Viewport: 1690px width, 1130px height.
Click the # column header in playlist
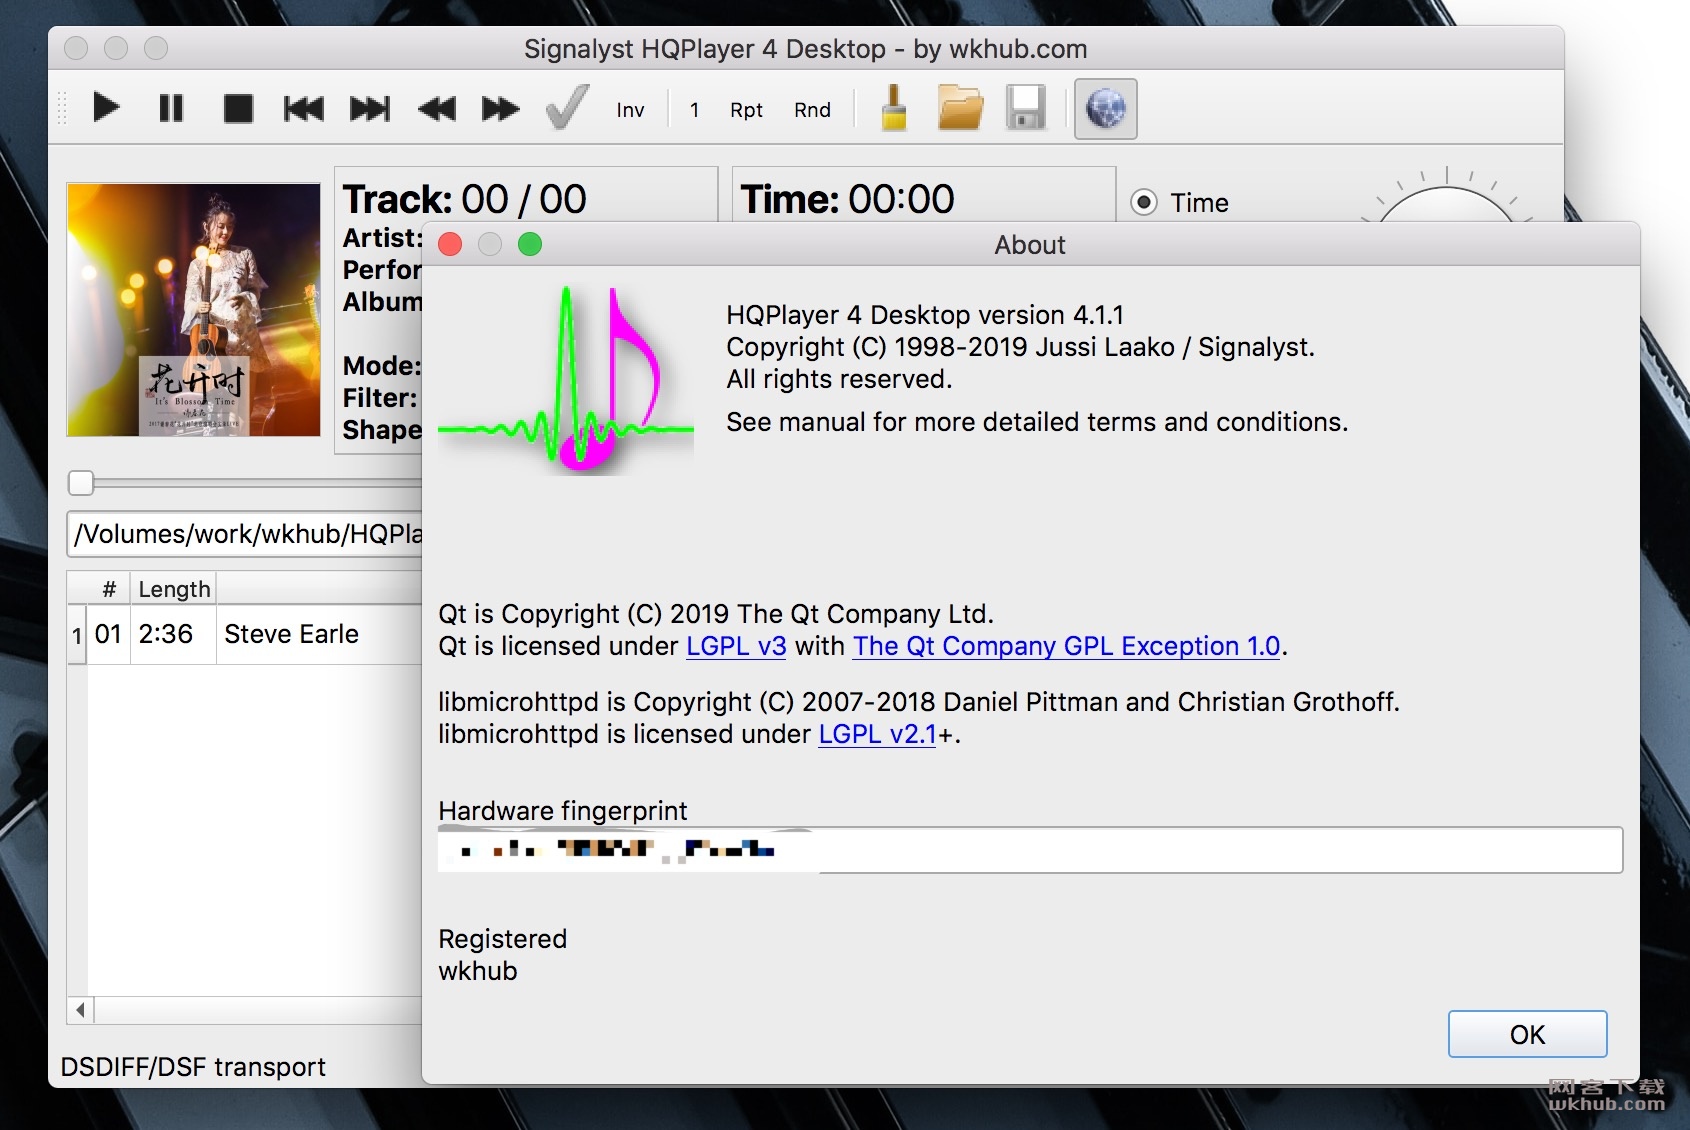point(109,589)
